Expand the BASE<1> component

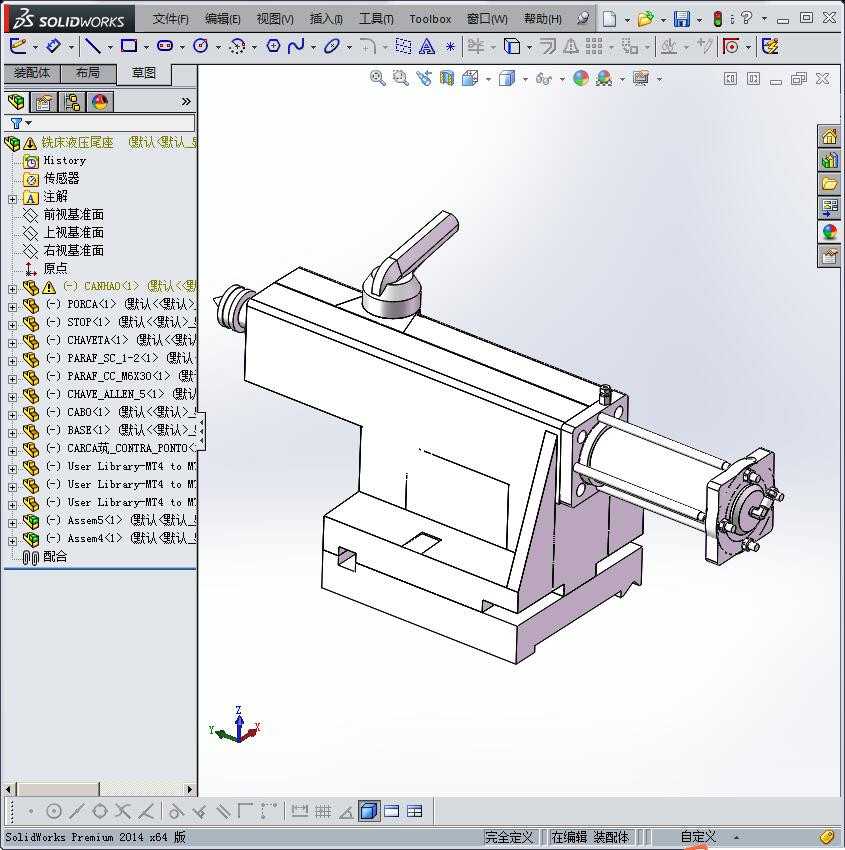click(12, 433)
